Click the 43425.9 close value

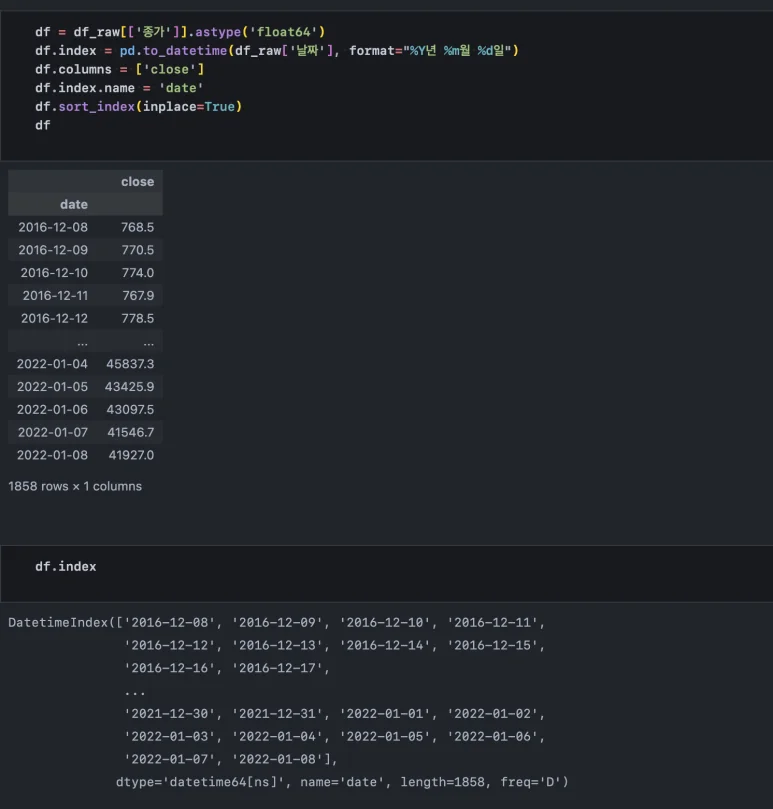tap(130, 386)
